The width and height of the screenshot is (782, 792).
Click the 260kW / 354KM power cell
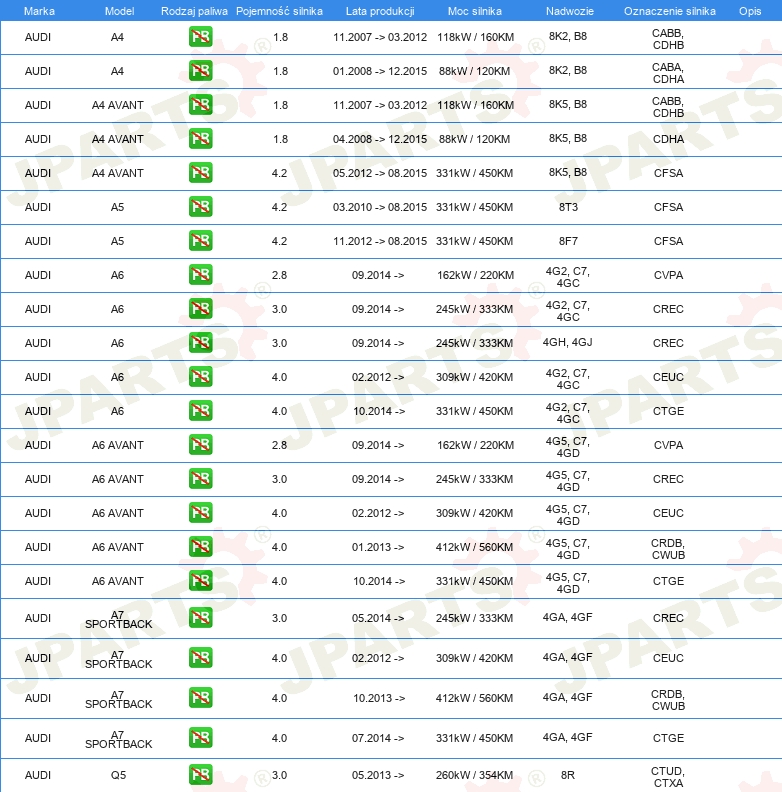(474, 775)
